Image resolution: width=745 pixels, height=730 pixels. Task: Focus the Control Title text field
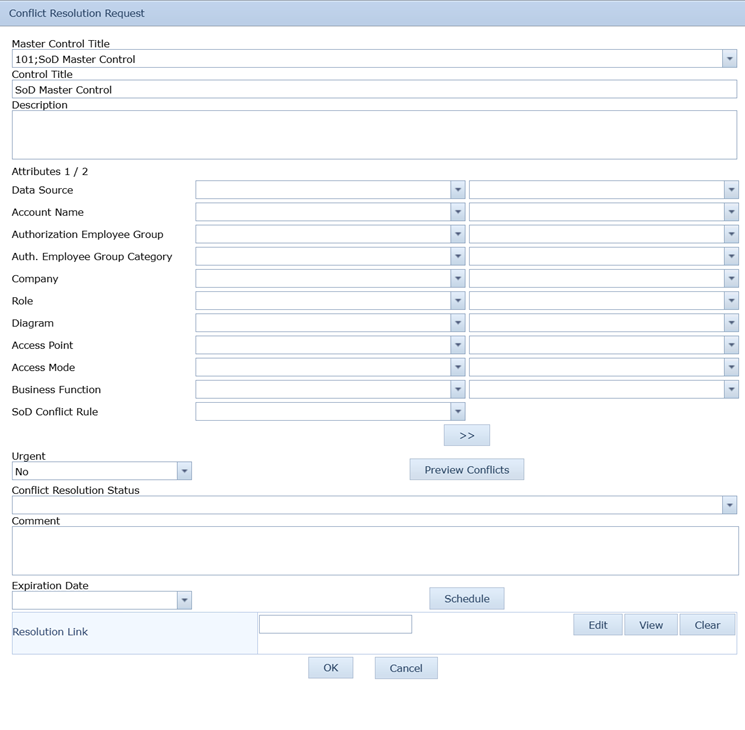coord(374,90)
